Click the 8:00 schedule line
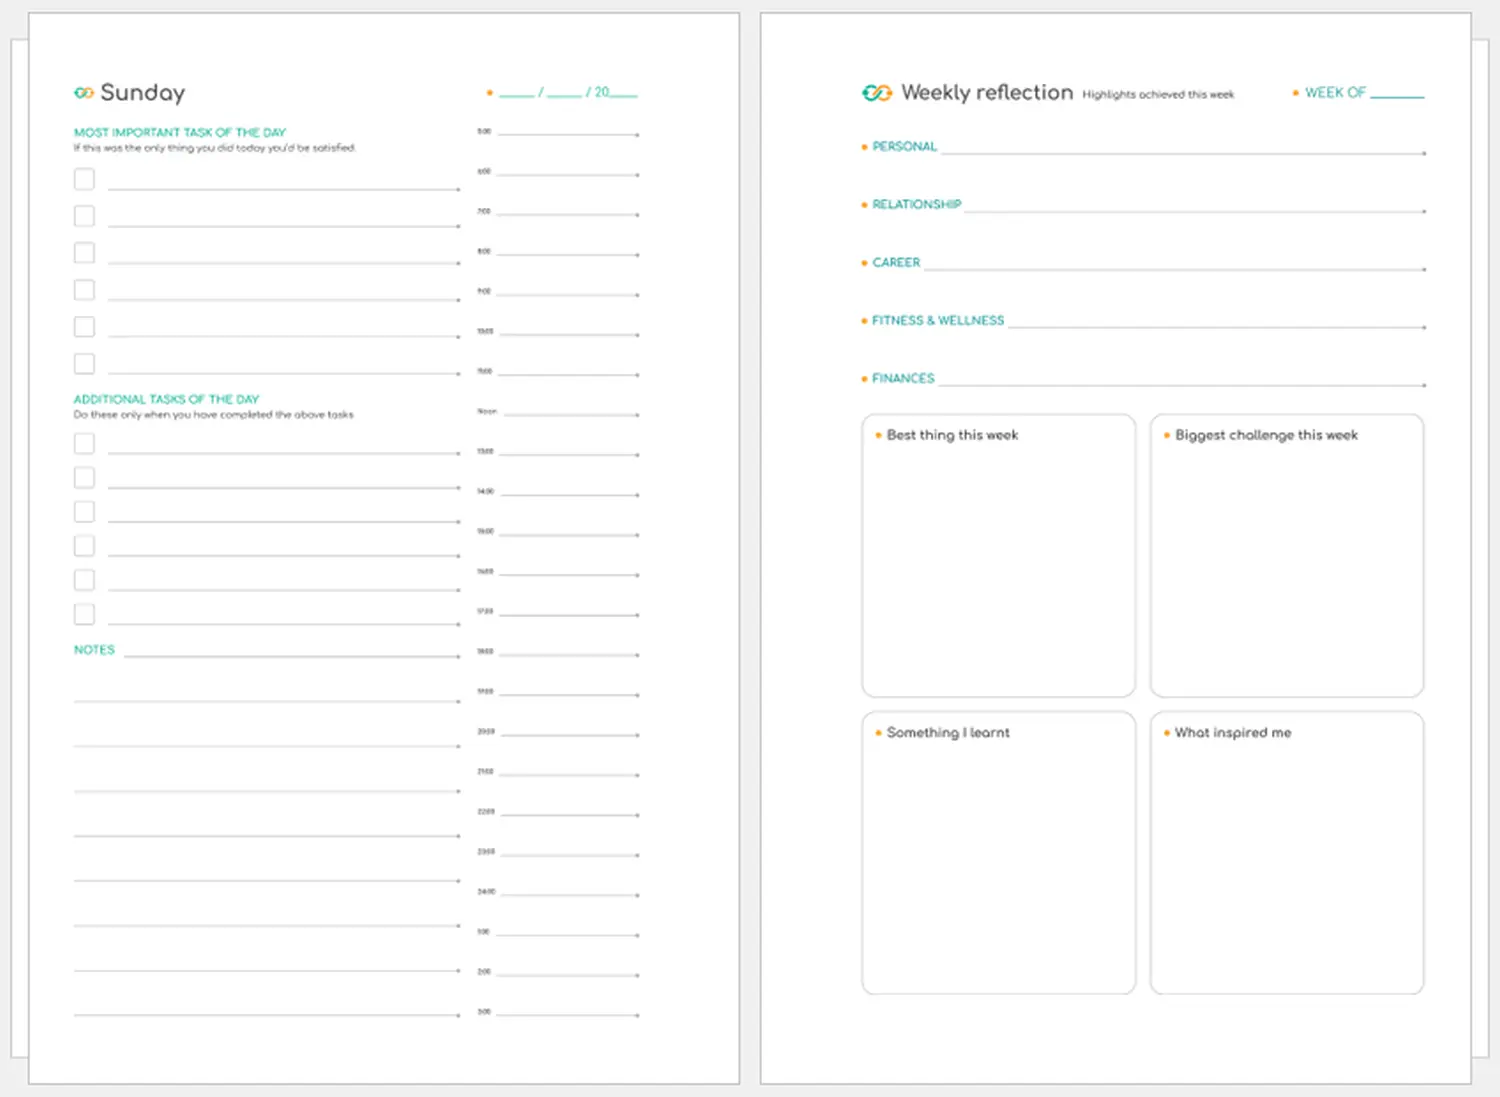The width and height of the screenshot is (1500, 1097). pos(568,254)
